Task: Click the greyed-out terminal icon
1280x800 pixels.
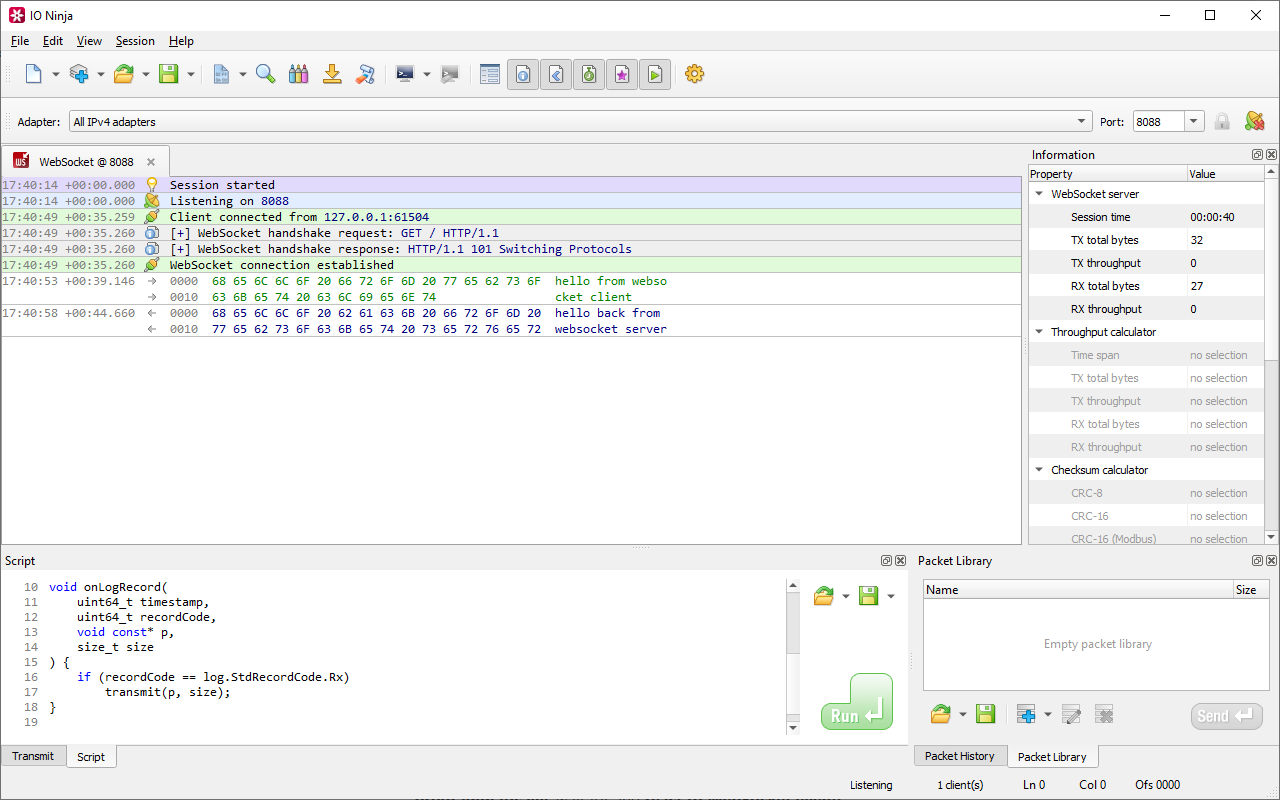Action: pyautogui.click(x=450, y=74)
